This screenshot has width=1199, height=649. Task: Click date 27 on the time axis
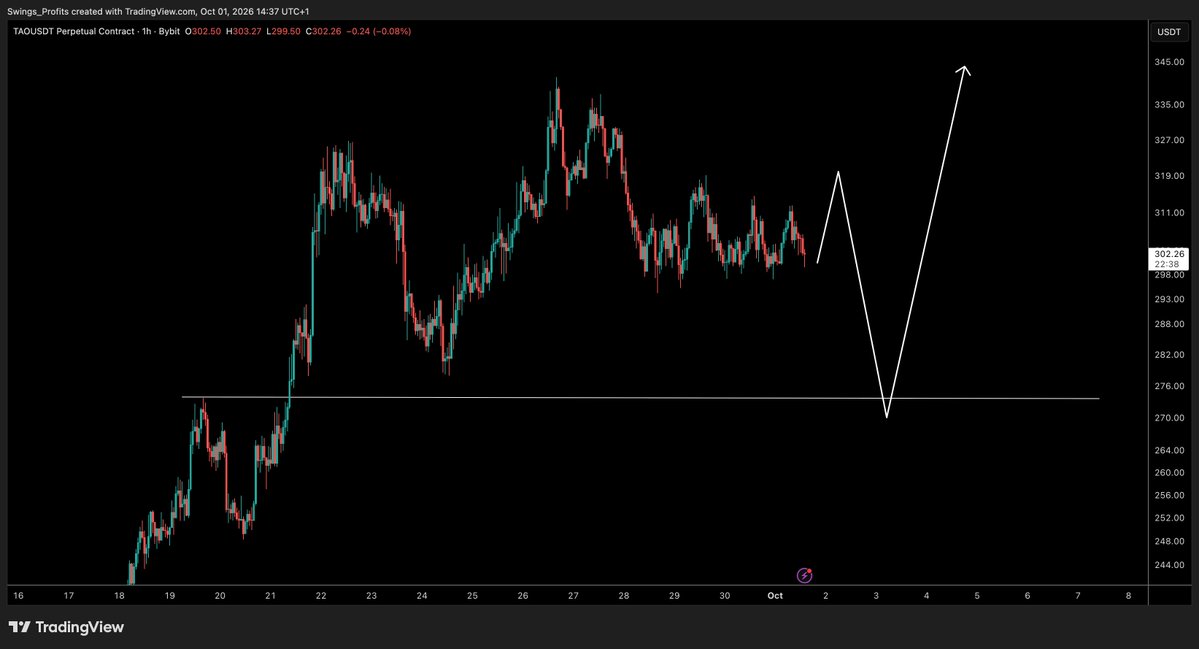[x=574, y=595]
